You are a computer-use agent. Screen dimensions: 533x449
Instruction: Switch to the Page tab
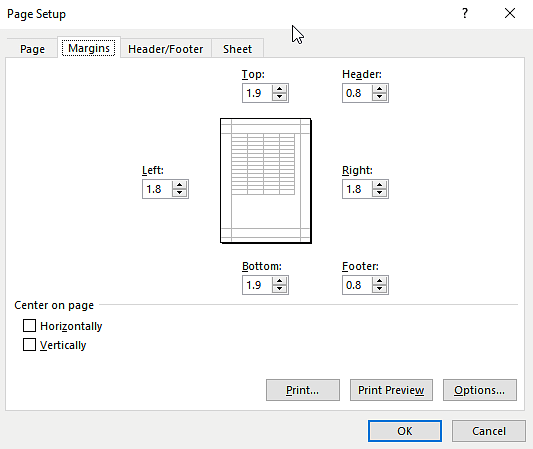coord(32,49)
